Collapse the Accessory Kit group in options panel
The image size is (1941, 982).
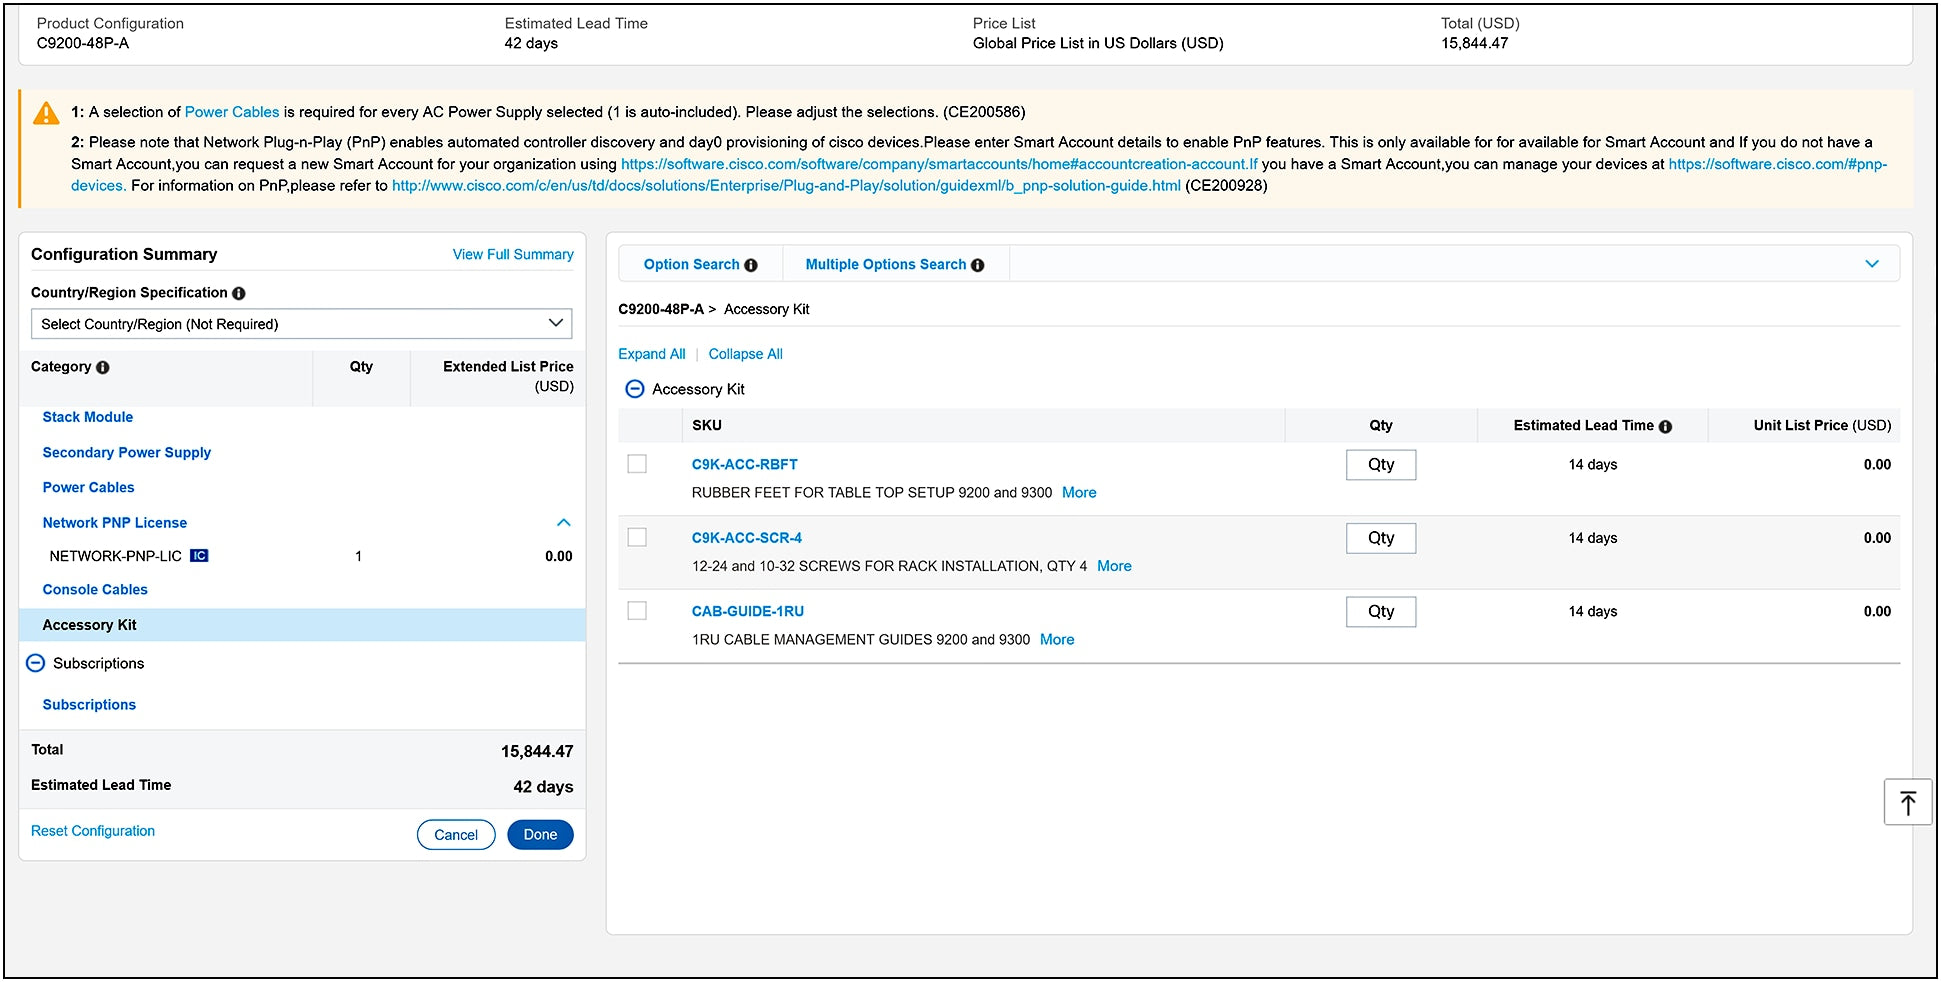pos(634,389)
